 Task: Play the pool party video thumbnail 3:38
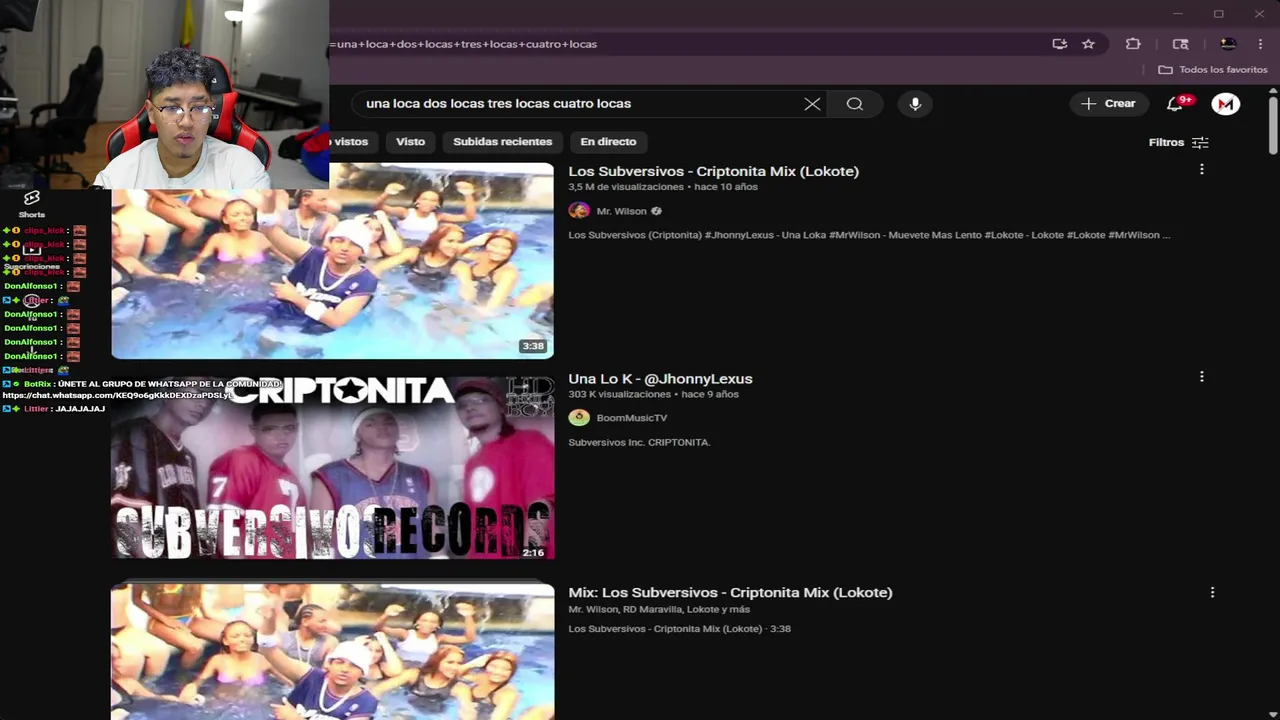coord(332,260)
